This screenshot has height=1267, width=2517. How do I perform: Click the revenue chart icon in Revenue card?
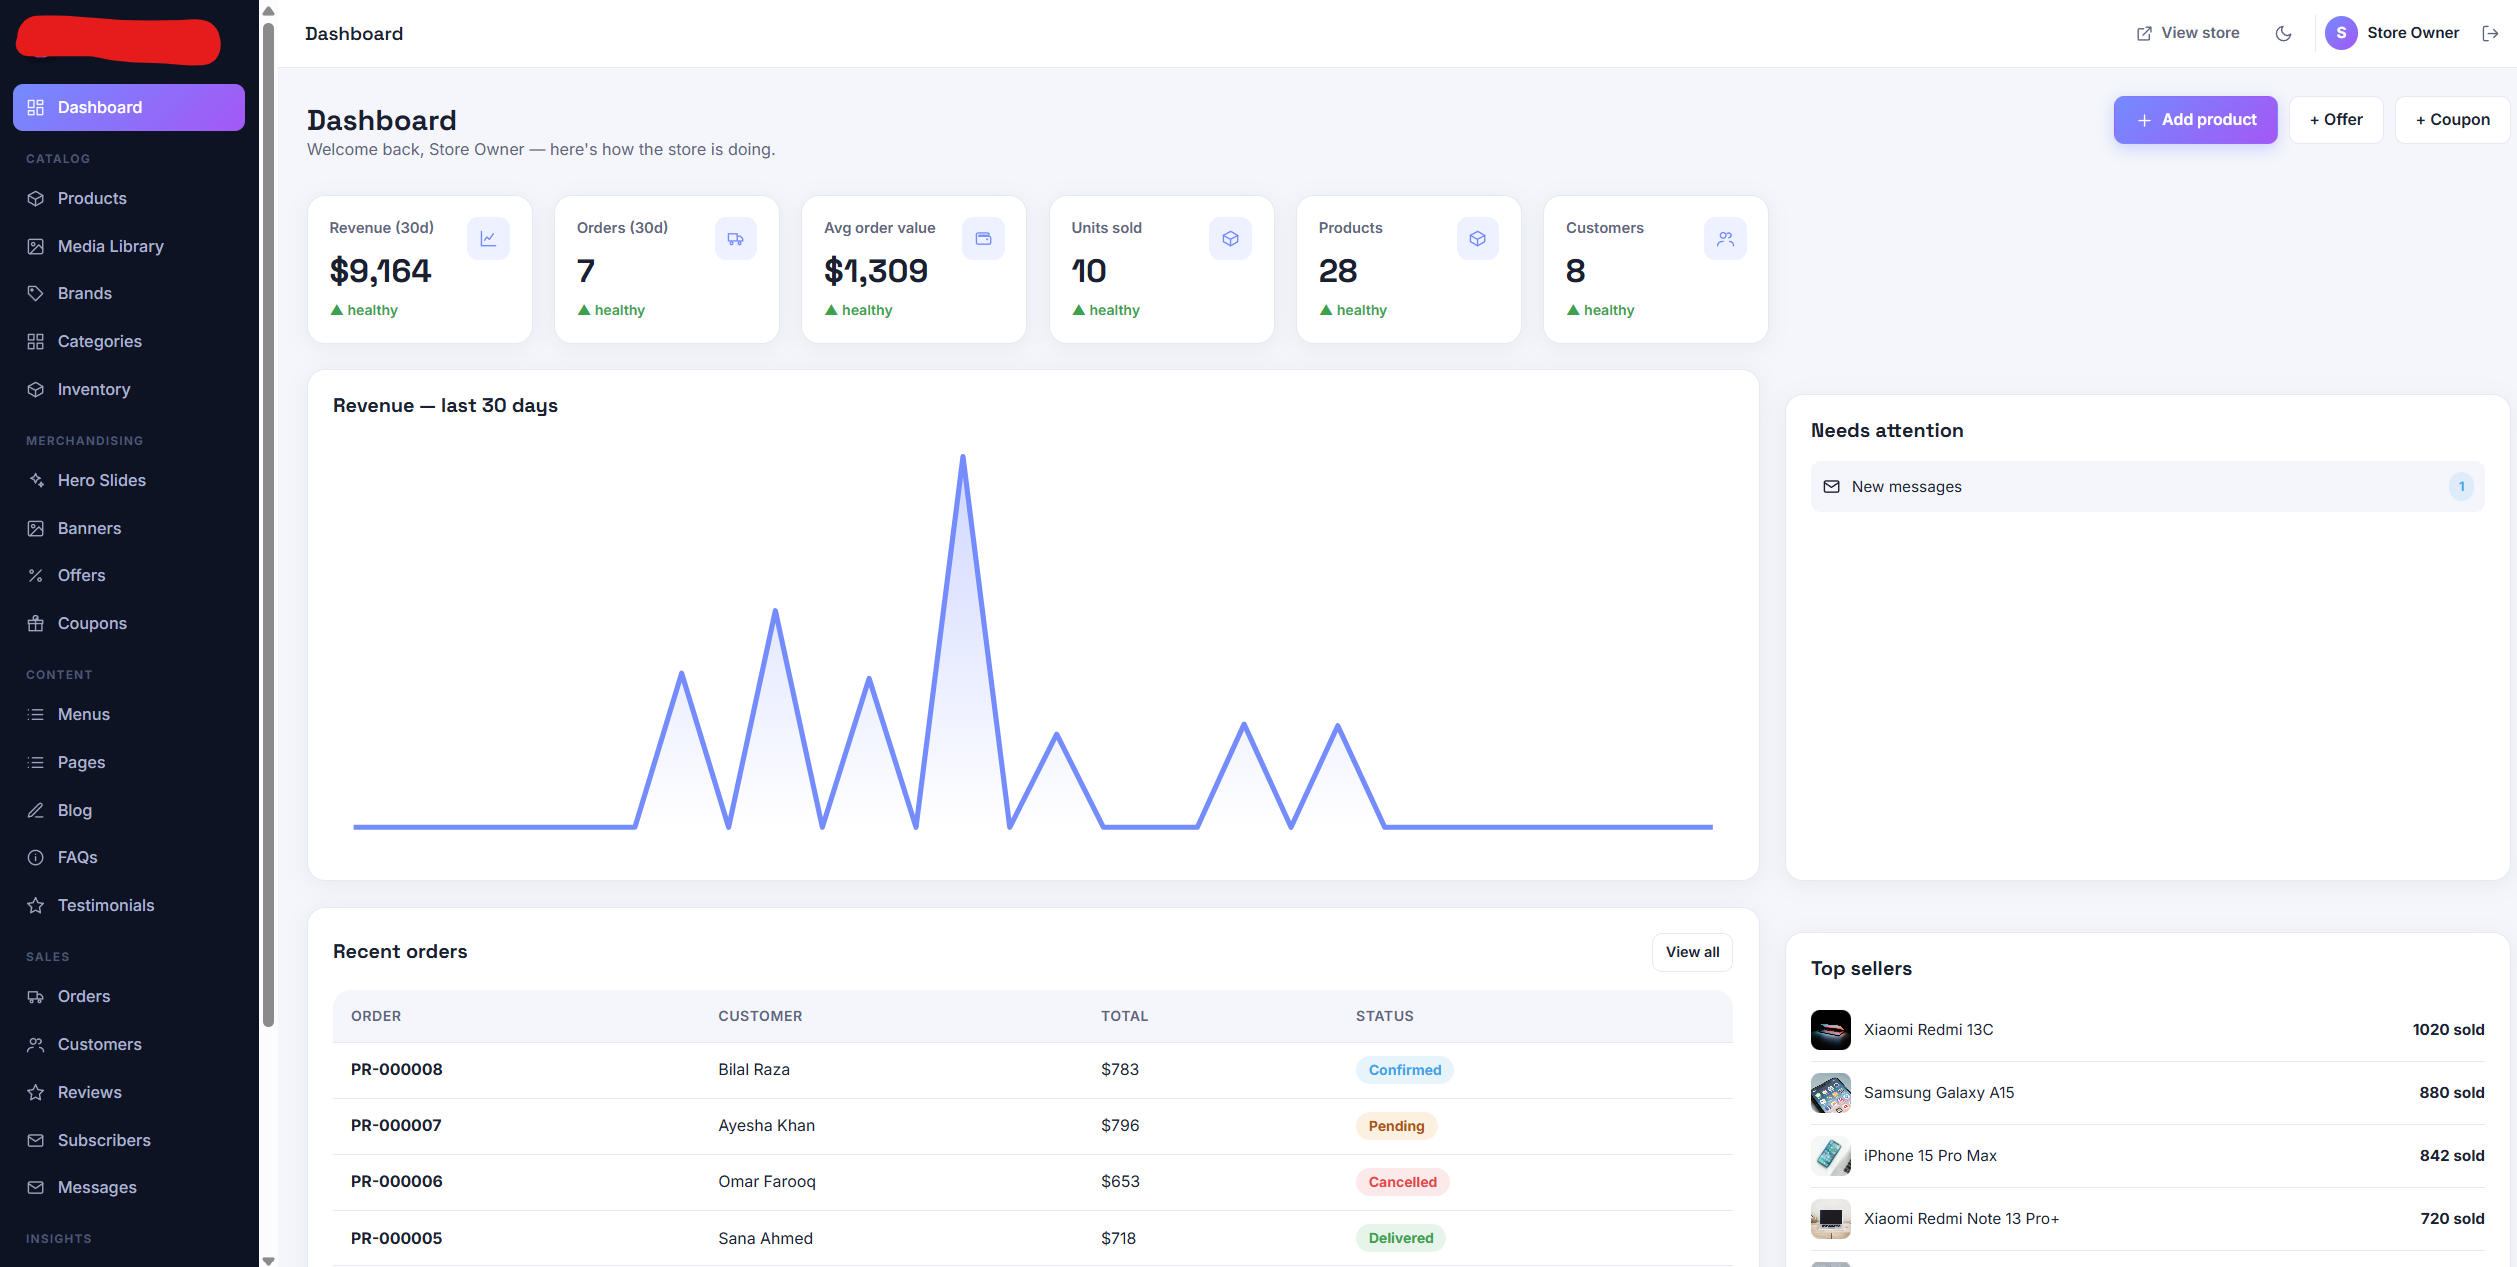pyautogui.click(x=488, y=239)
